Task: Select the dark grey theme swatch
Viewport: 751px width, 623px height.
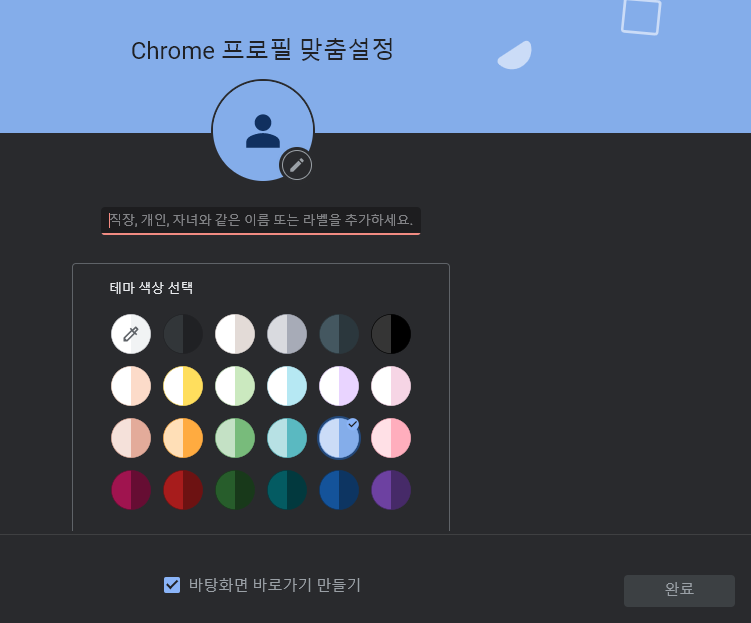Action: [183, 334]
